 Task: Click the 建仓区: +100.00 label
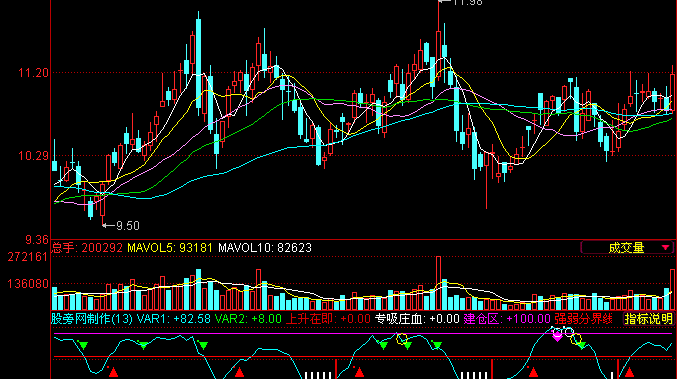(507, 319)
